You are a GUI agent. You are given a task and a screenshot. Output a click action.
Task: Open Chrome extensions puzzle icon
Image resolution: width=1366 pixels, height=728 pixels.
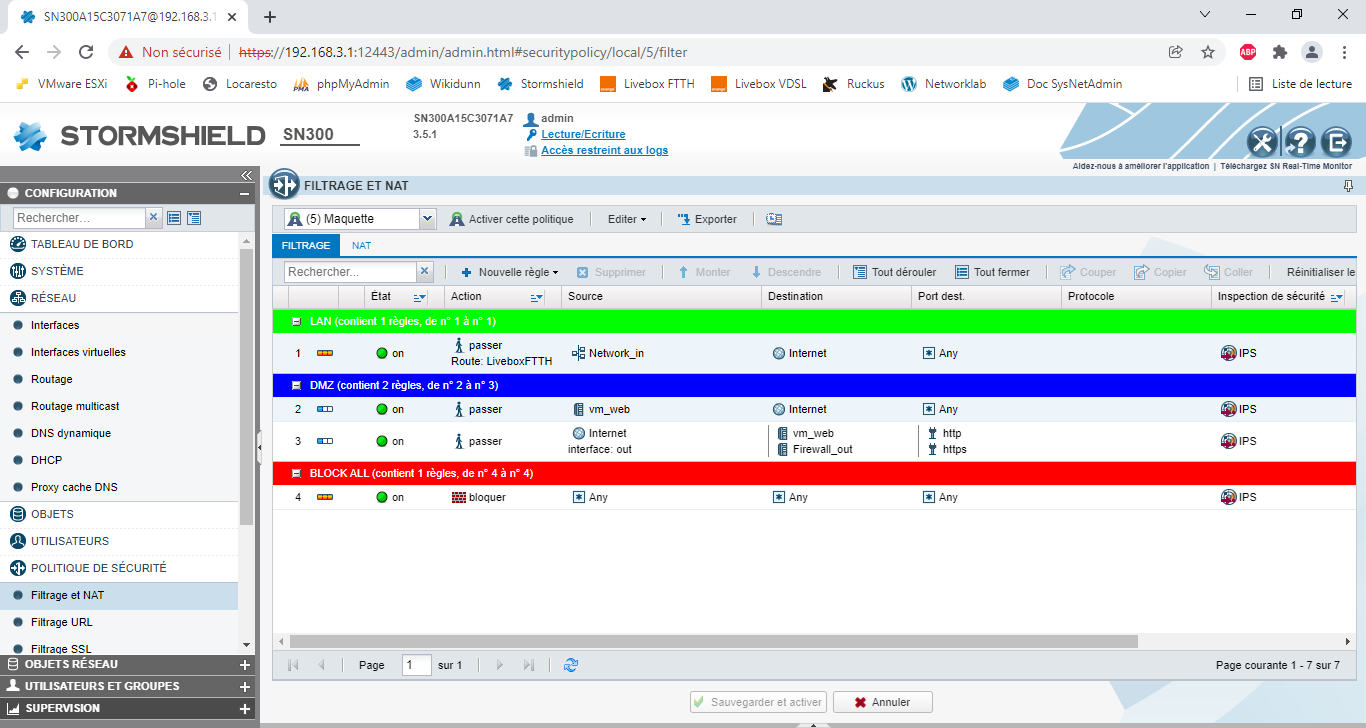(x=1280, y=52)
